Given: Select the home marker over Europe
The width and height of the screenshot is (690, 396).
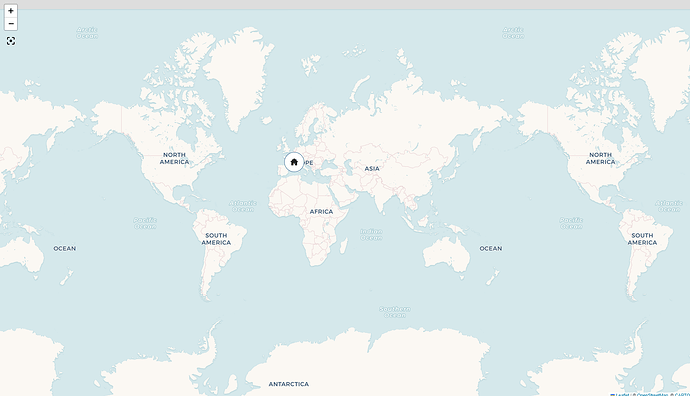Looking at the screenshot, I should [x=294, y=162].
